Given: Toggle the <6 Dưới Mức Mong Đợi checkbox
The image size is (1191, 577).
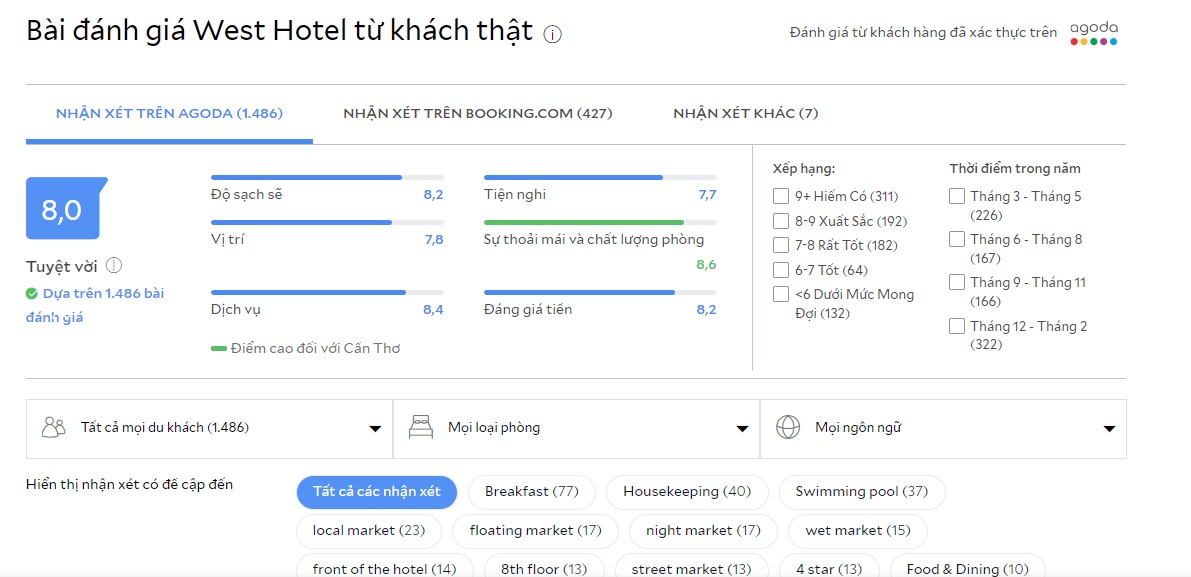Looking at the screenshot, I should pos(781,294).
